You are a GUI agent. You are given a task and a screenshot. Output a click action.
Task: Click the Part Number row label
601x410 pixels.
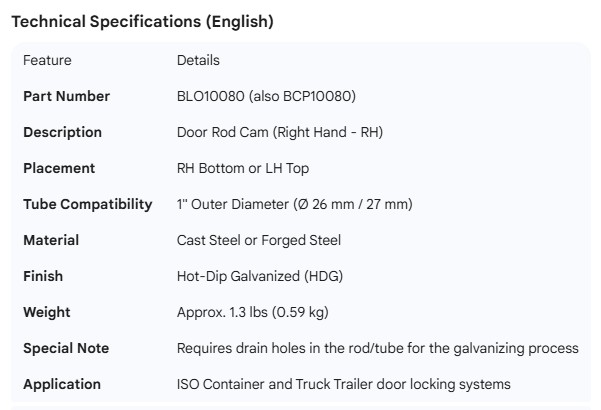tap(66, 96)
